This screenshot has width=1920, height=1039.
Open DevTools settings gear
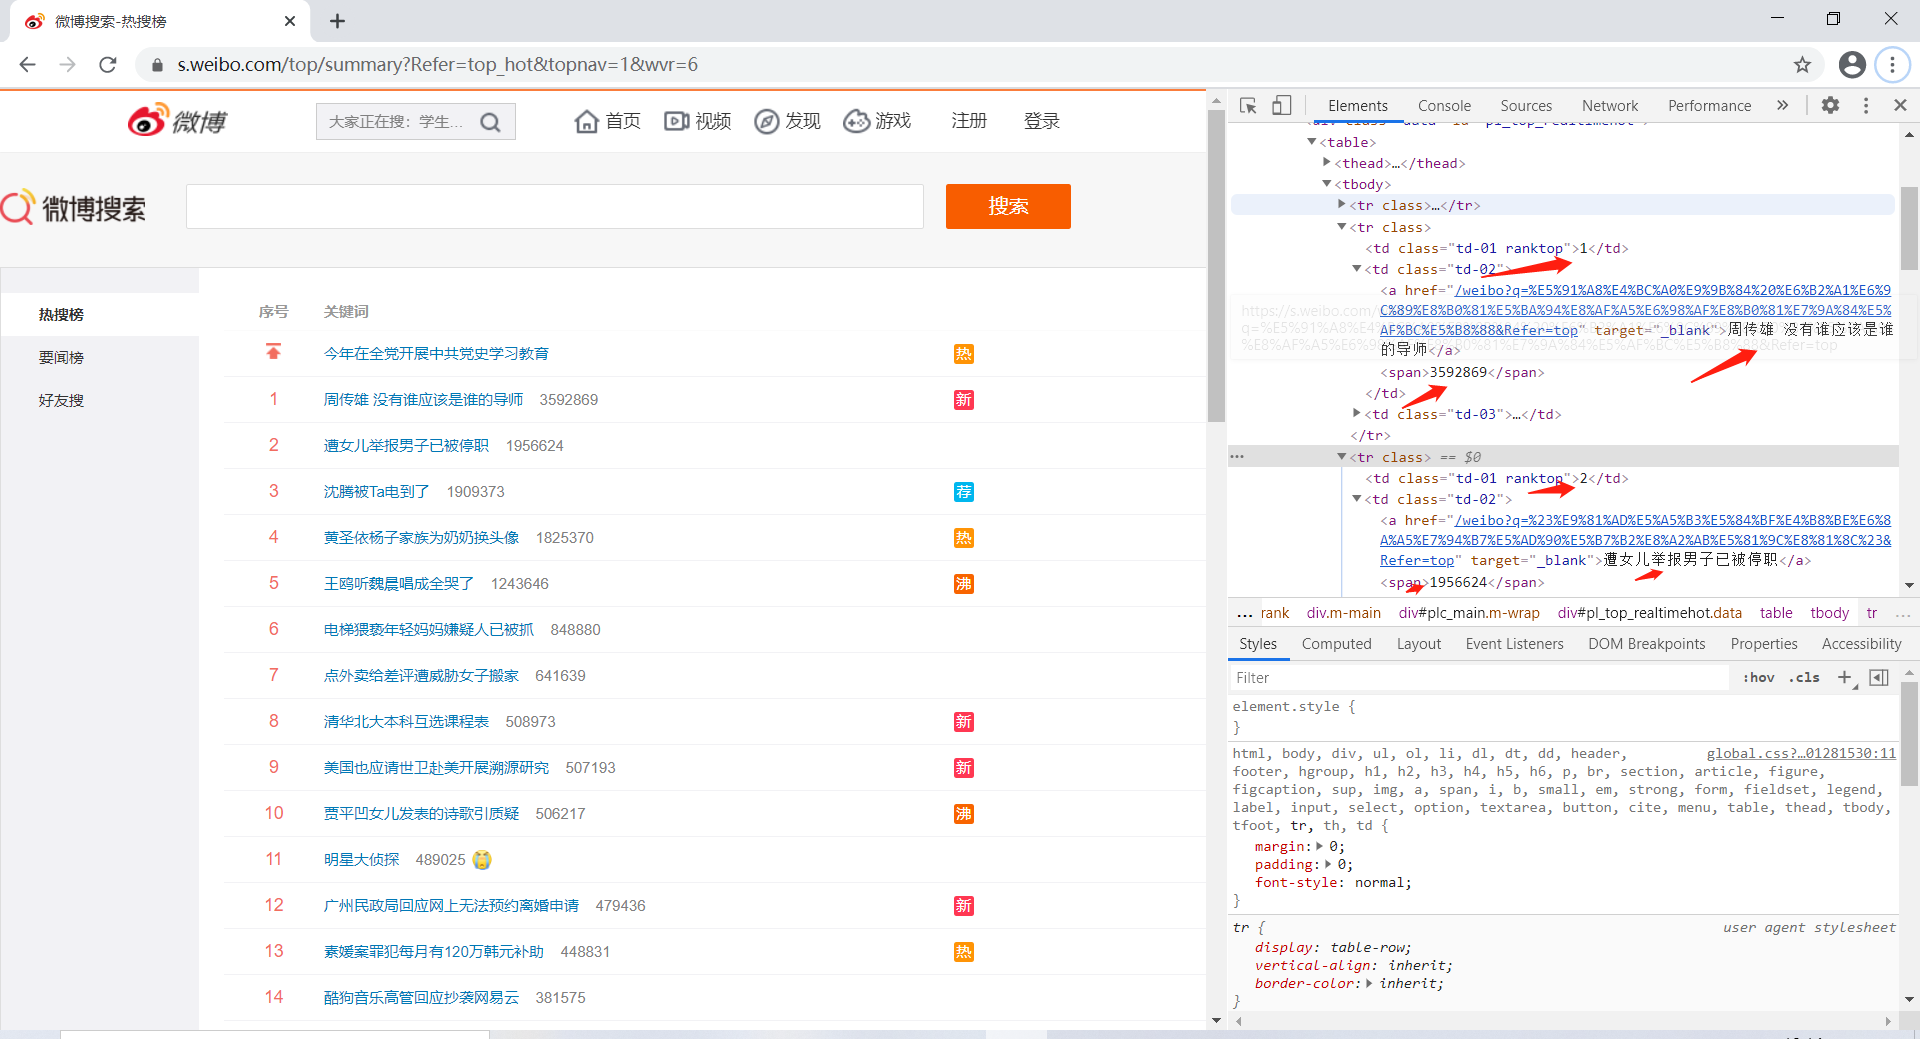[x=1830, y=105]
